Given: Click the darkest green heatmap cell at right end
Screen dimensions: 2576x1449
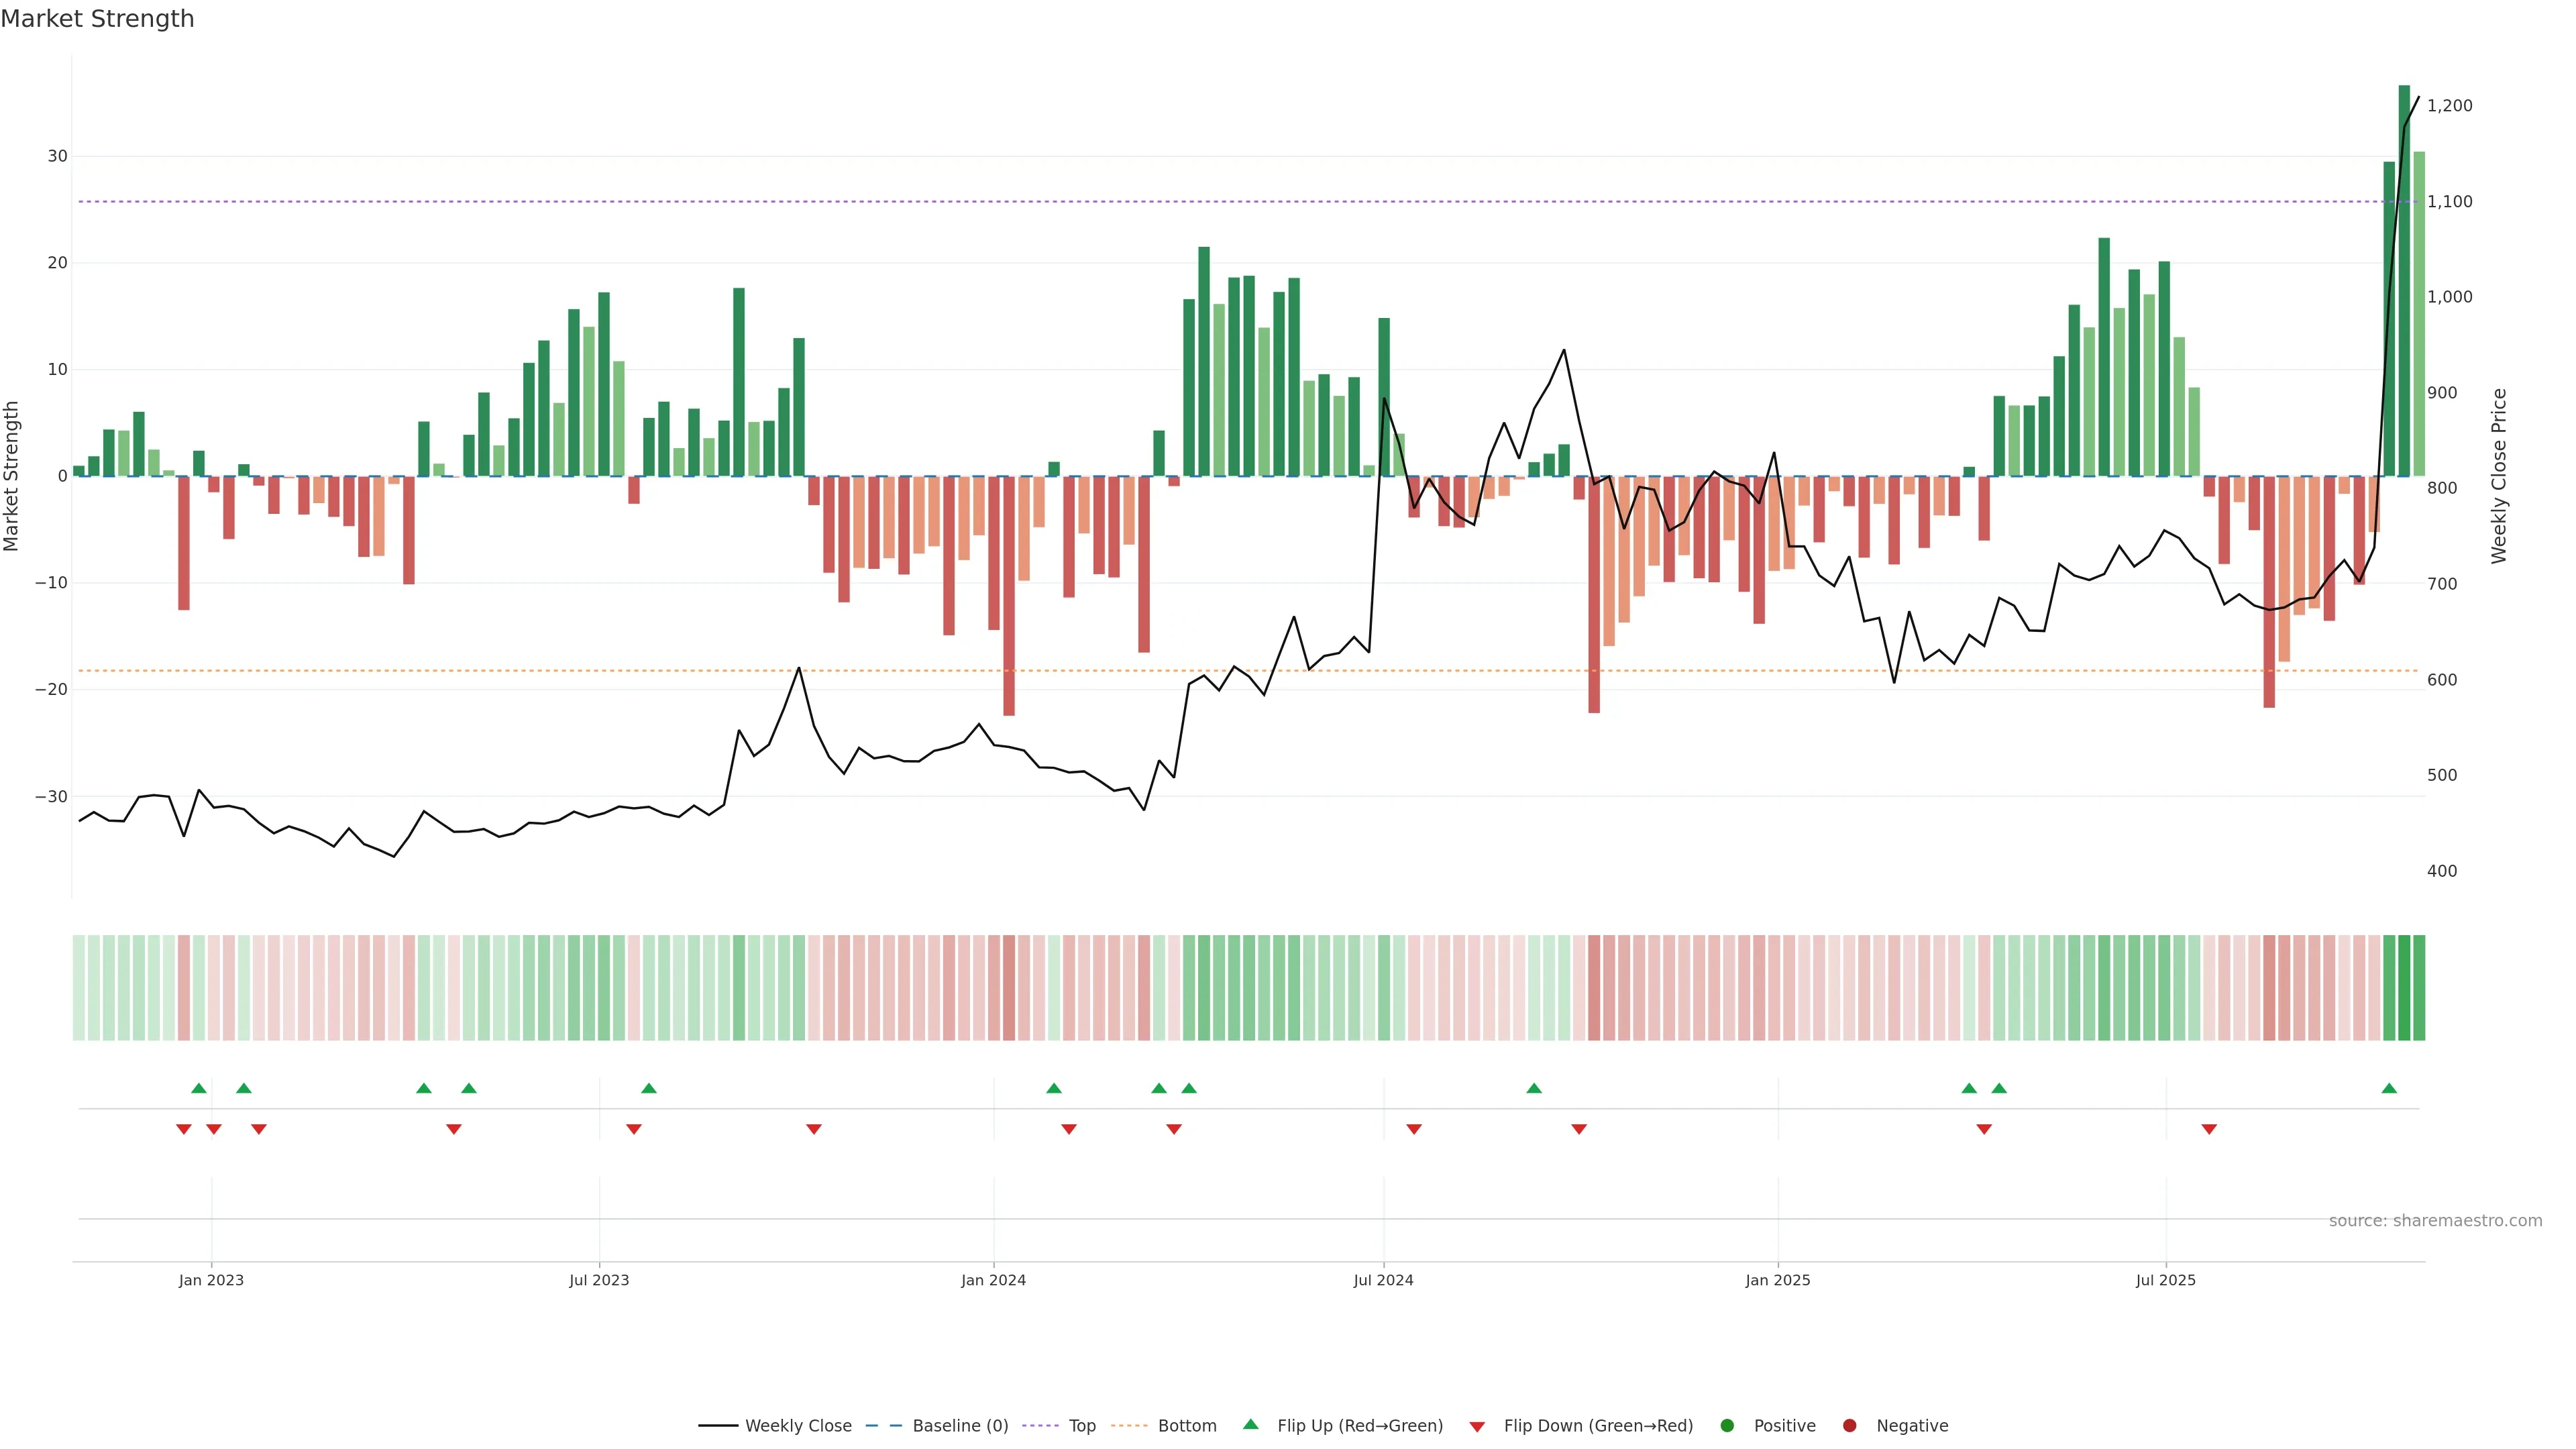Looking at the screenshot, I should point(2404,988).
